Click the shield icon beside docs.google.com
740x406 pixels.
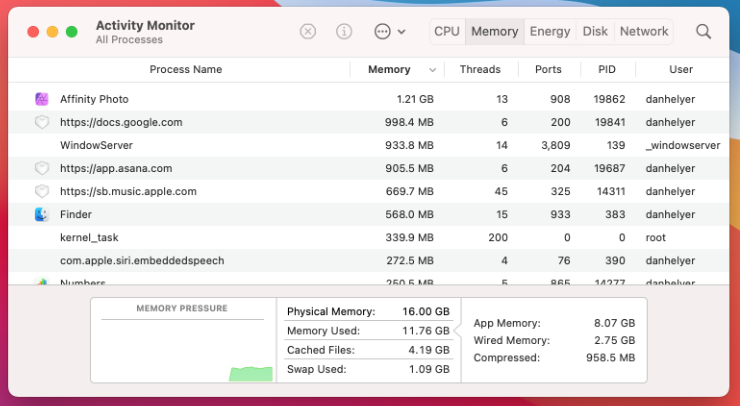click(x=42, y=122)
